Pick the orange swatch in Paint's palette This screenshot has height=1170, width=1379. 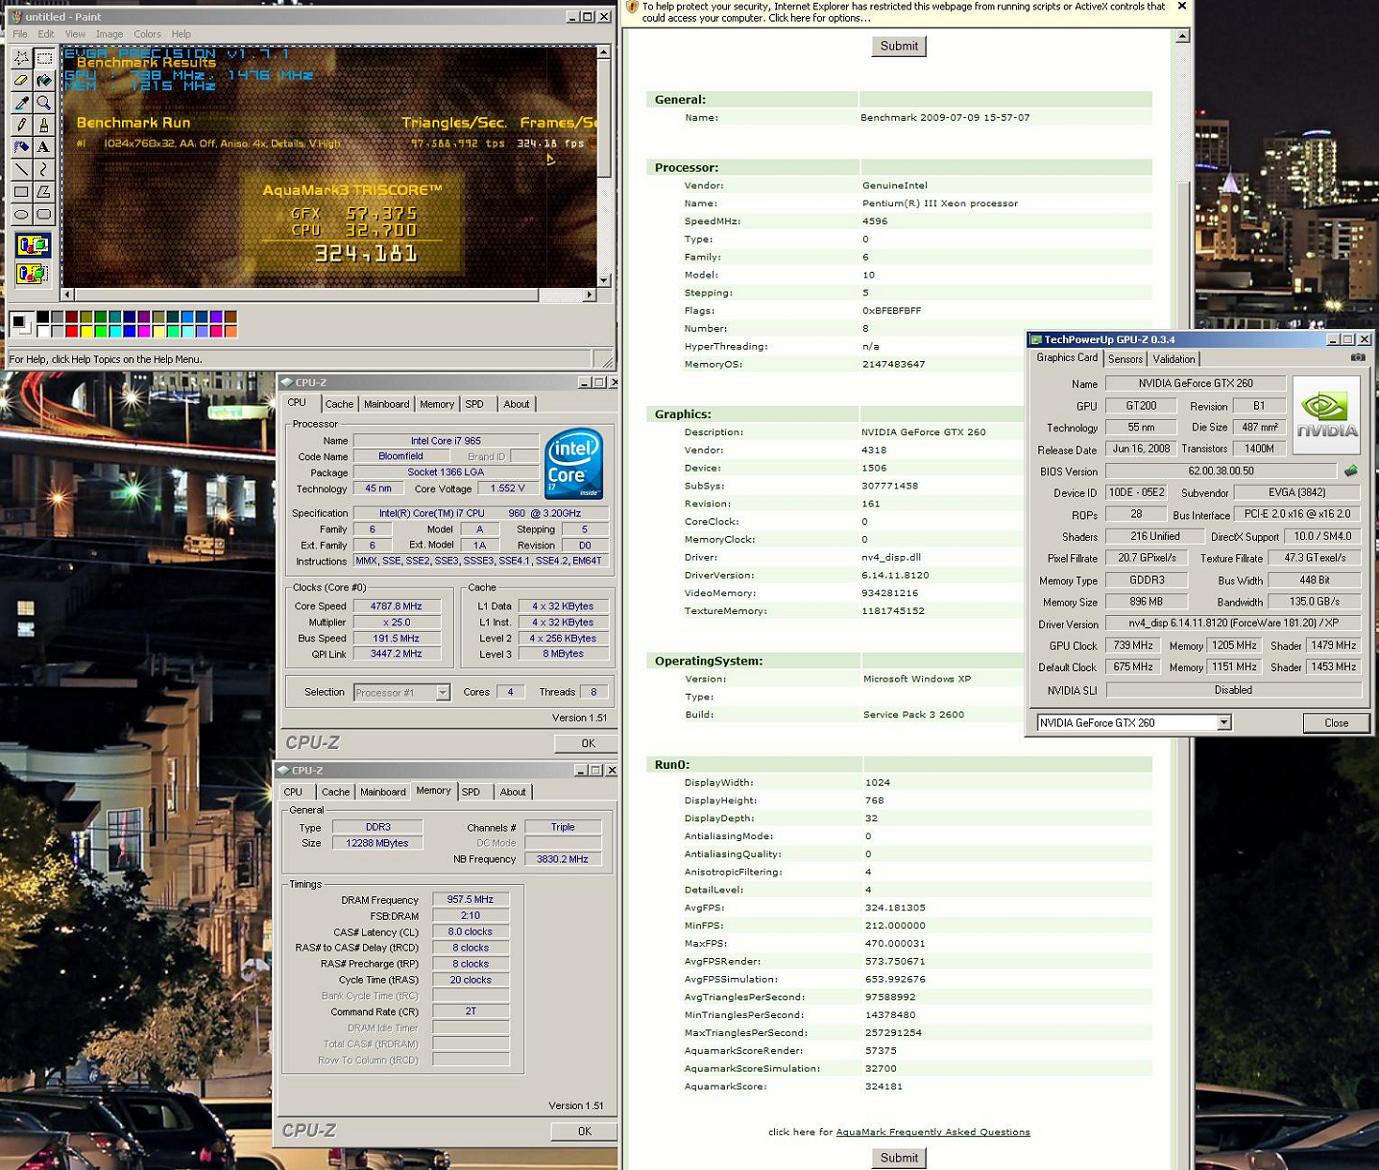tap(231, 331)
